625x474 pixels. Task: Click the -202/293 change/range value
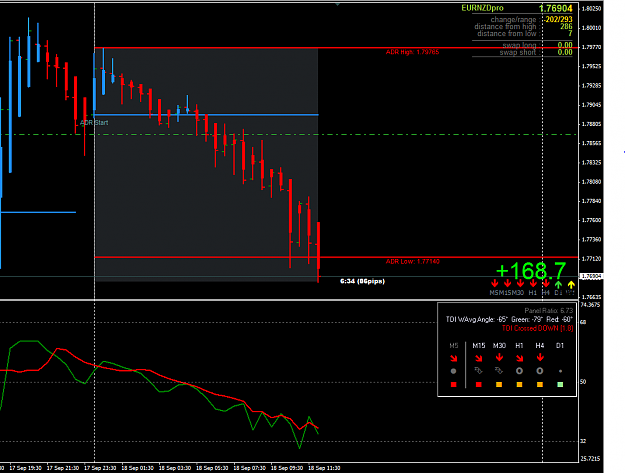[x=558, y=19]
